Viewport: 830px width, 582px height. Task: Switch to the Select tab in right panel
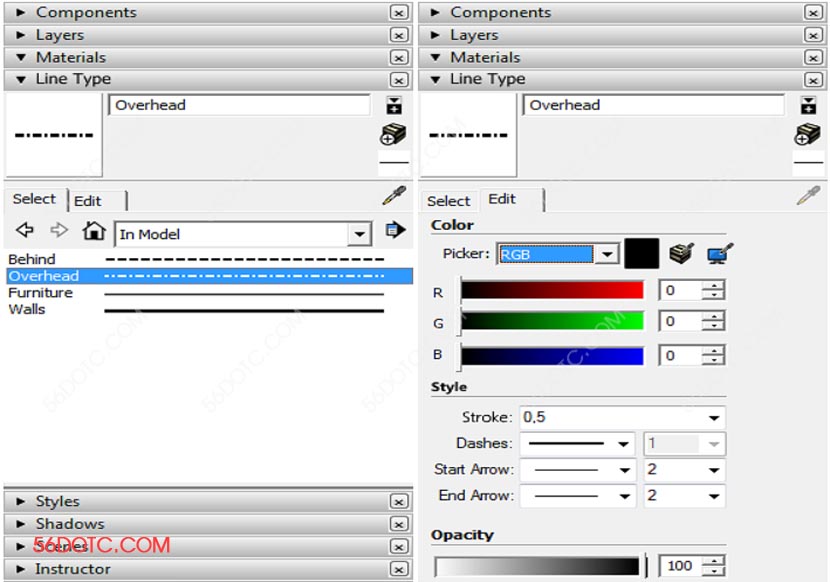(x=449, y=201)
